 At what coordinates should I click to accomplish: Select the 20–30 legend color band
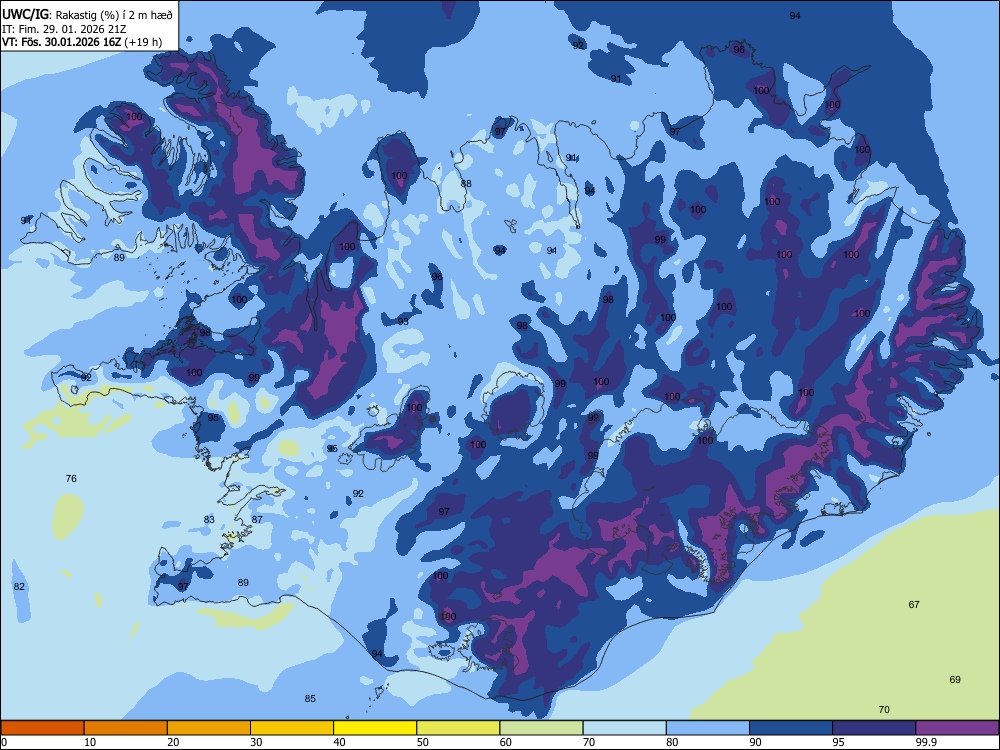[209, 728]
